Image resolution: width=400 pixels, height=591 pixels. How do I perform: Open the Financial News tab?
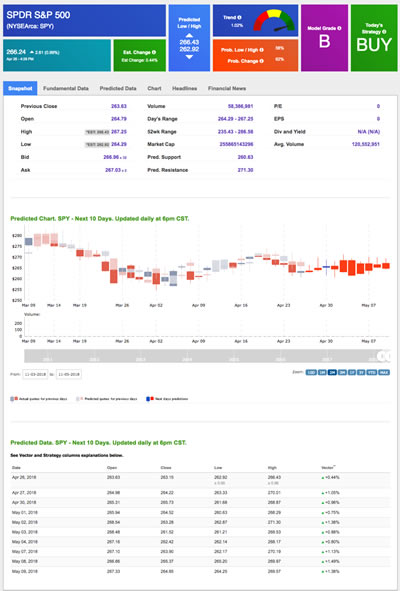coord(227,88)
